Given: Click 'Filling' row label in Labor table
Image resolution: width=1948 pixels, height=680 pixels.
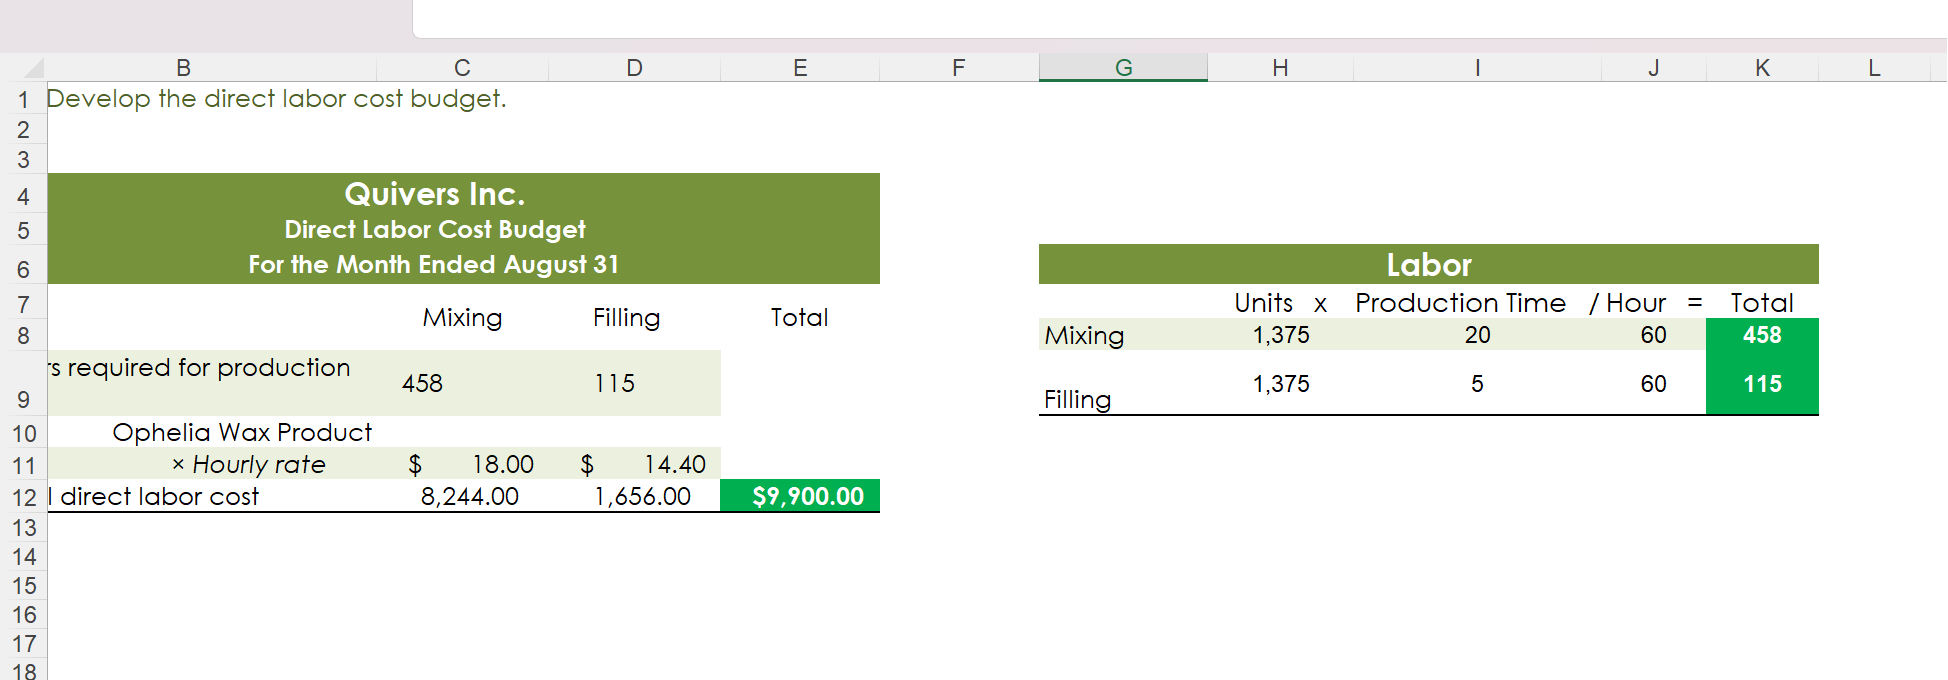Looking at the screenshot, I should click(x=1077, y=400).
